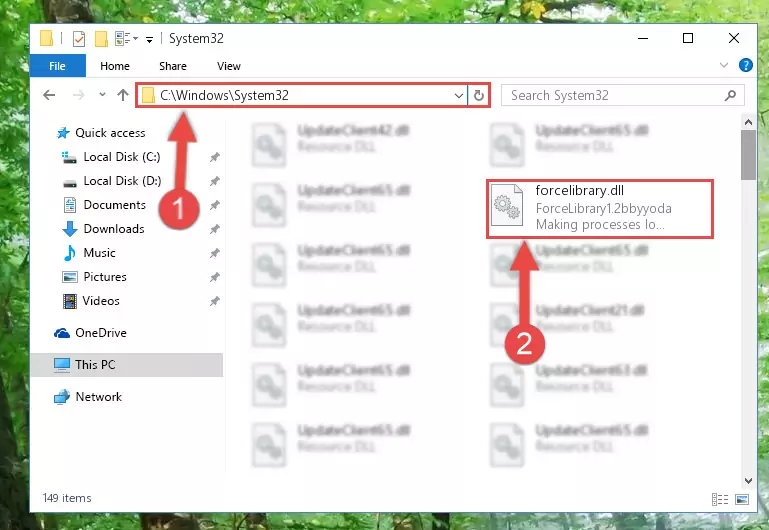Open the recent locations dropdown
The height and width of the screenshot is (530, 769).
[102, 94]
